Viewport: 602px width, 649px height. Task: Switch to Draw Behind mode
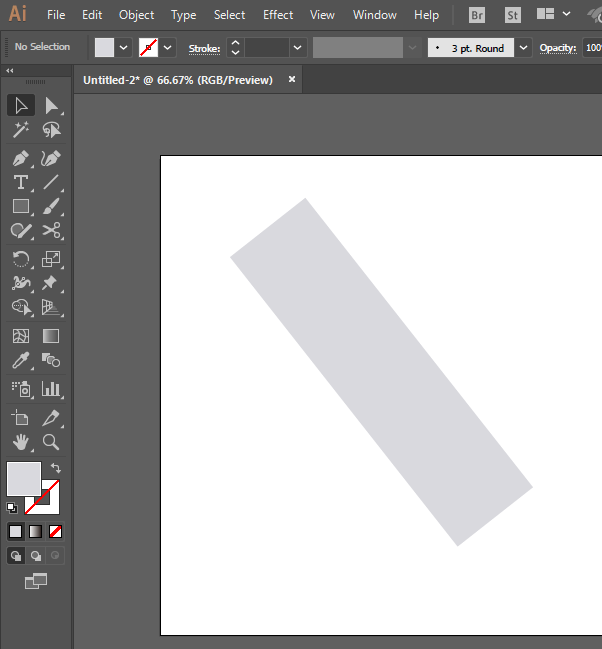click(x=36, y=555)
